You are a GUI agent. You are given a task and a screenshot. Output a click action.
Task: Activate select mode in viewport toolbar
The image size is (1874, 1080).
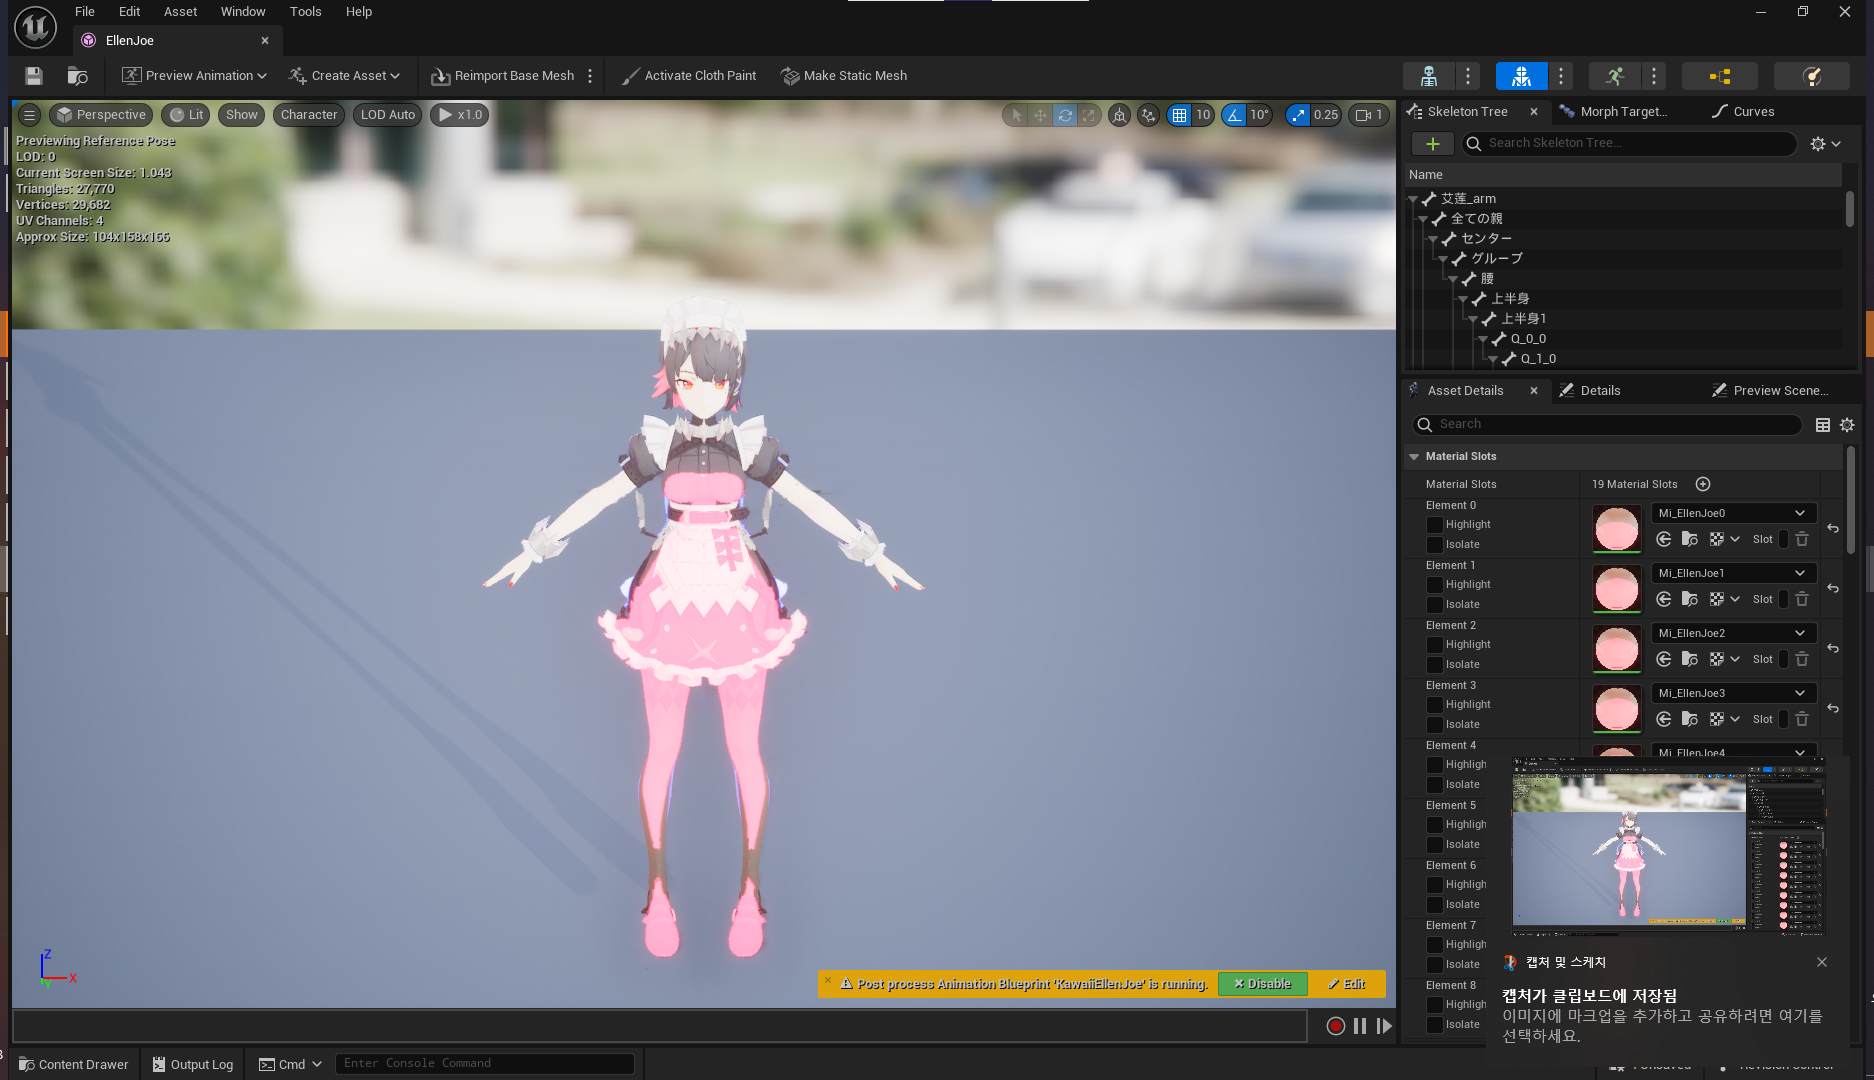point(1017,115)
